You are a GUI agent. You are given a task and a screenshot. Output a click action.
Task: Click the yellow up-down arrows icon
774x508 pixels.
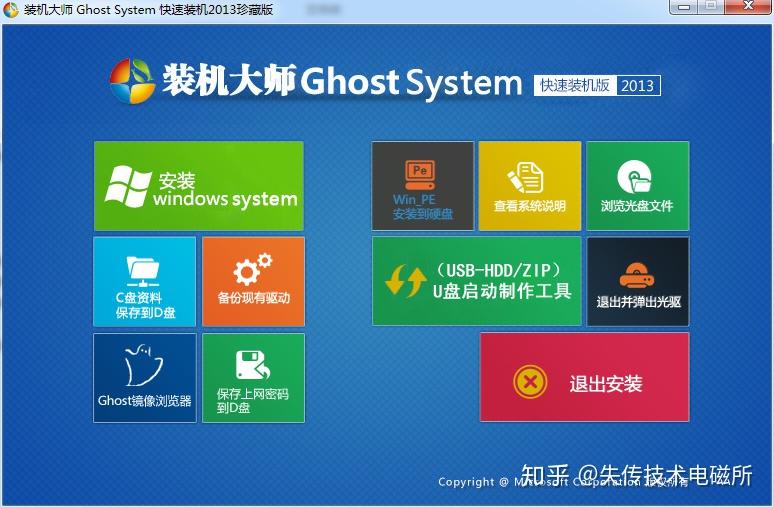coord(406,280)
